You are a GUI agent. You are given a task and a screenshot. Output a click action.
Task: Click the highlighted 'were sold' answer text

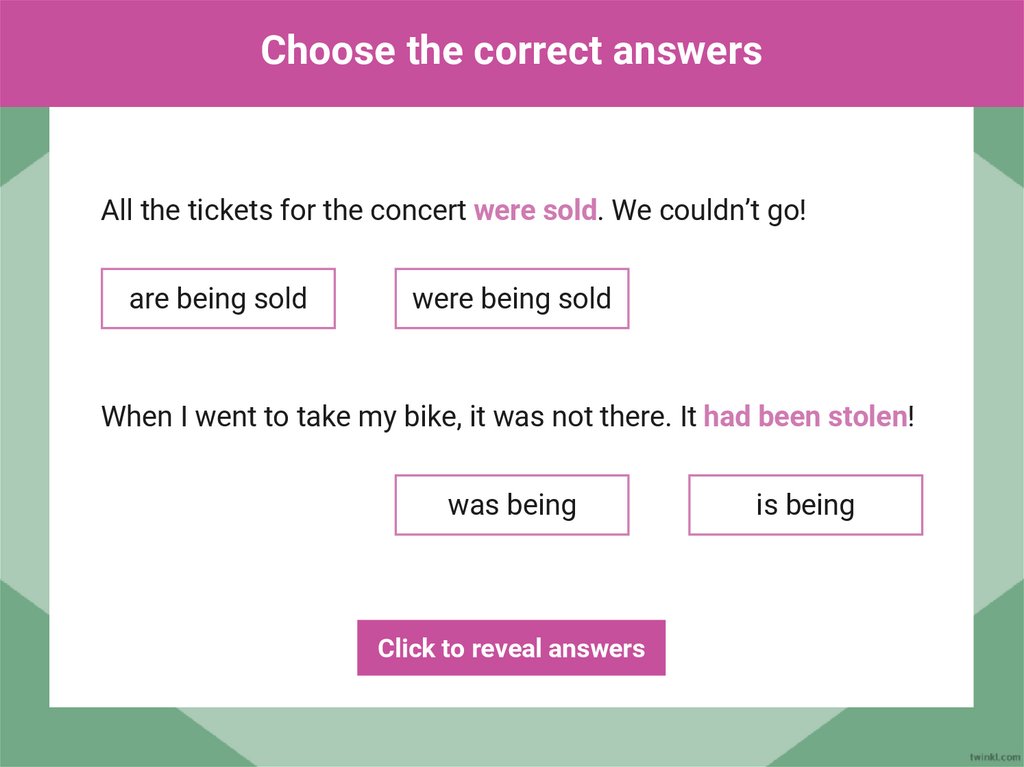pos(535,211)
